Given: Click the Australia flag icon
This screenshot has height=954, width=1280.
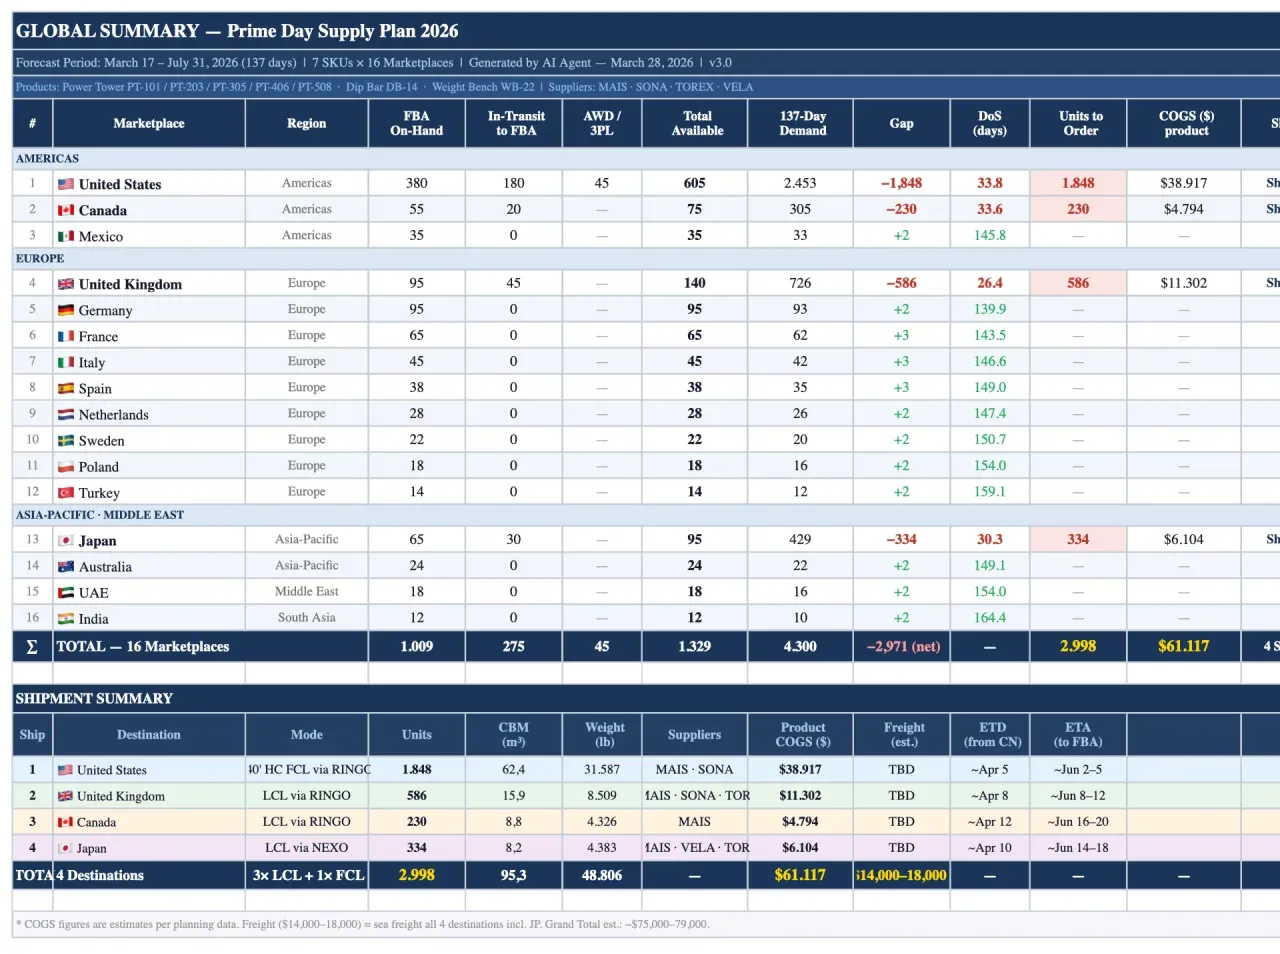Looking at the screenshot, I should pyautogui.click(x=66, y=566).
